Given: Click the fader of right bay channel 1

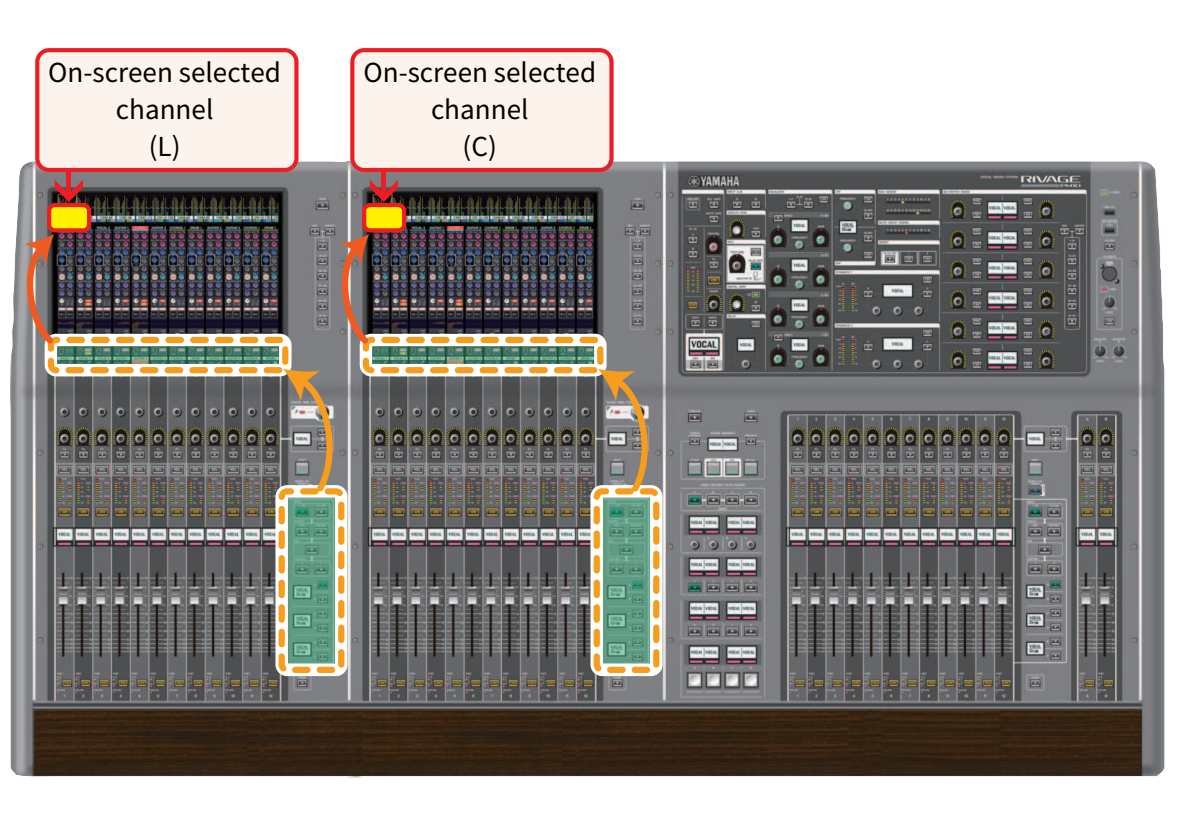Looking at the screenshot, I should pyautogui.click(x=797, y=598).
